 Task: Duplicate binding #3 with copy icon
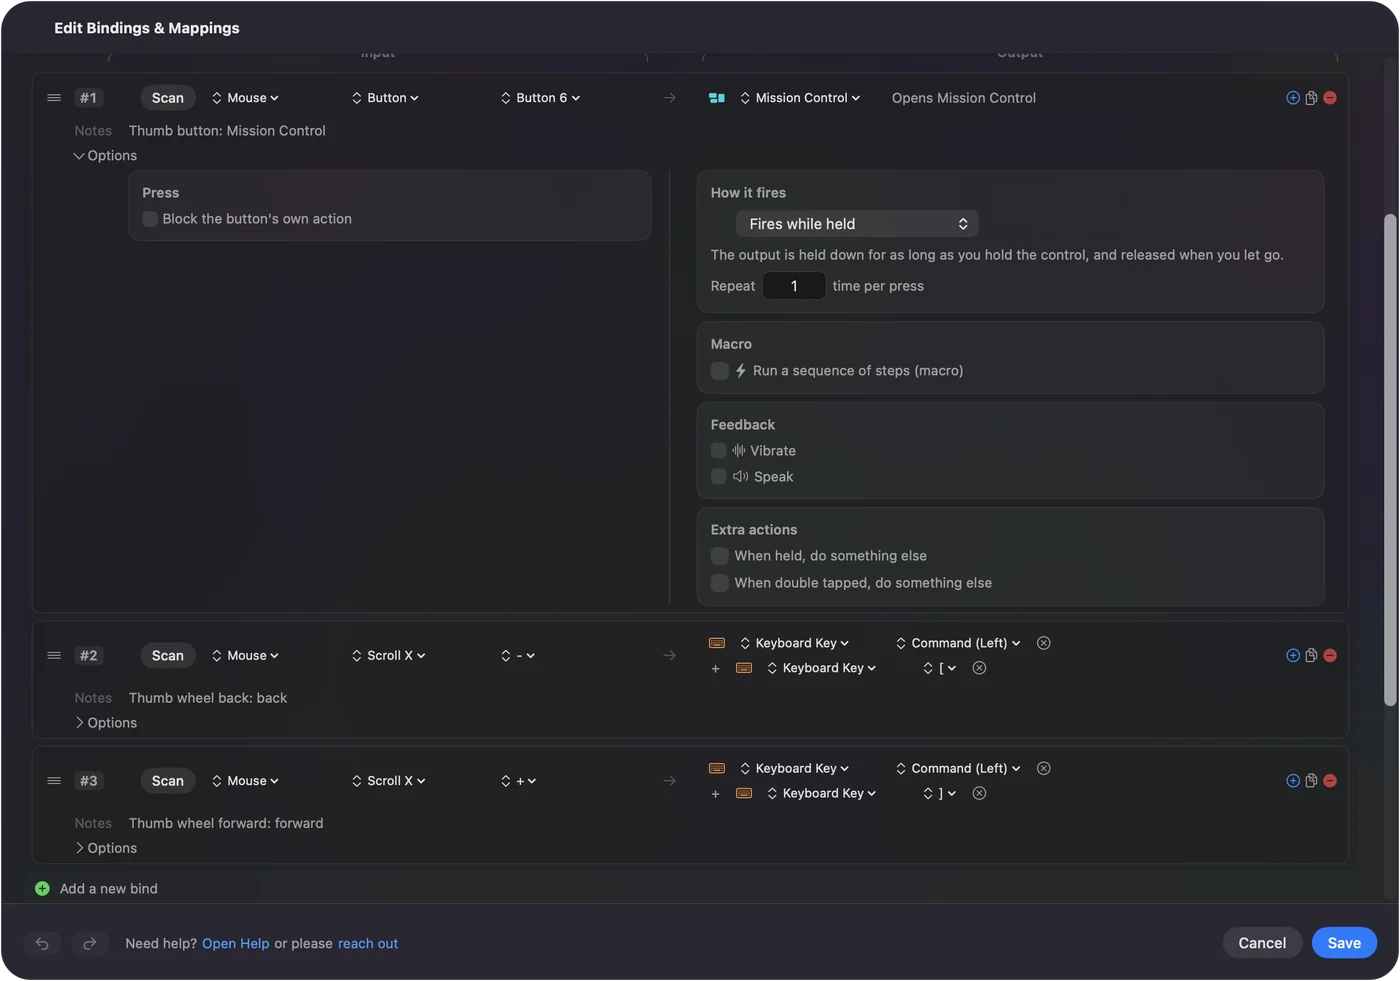coord(1311,781)
